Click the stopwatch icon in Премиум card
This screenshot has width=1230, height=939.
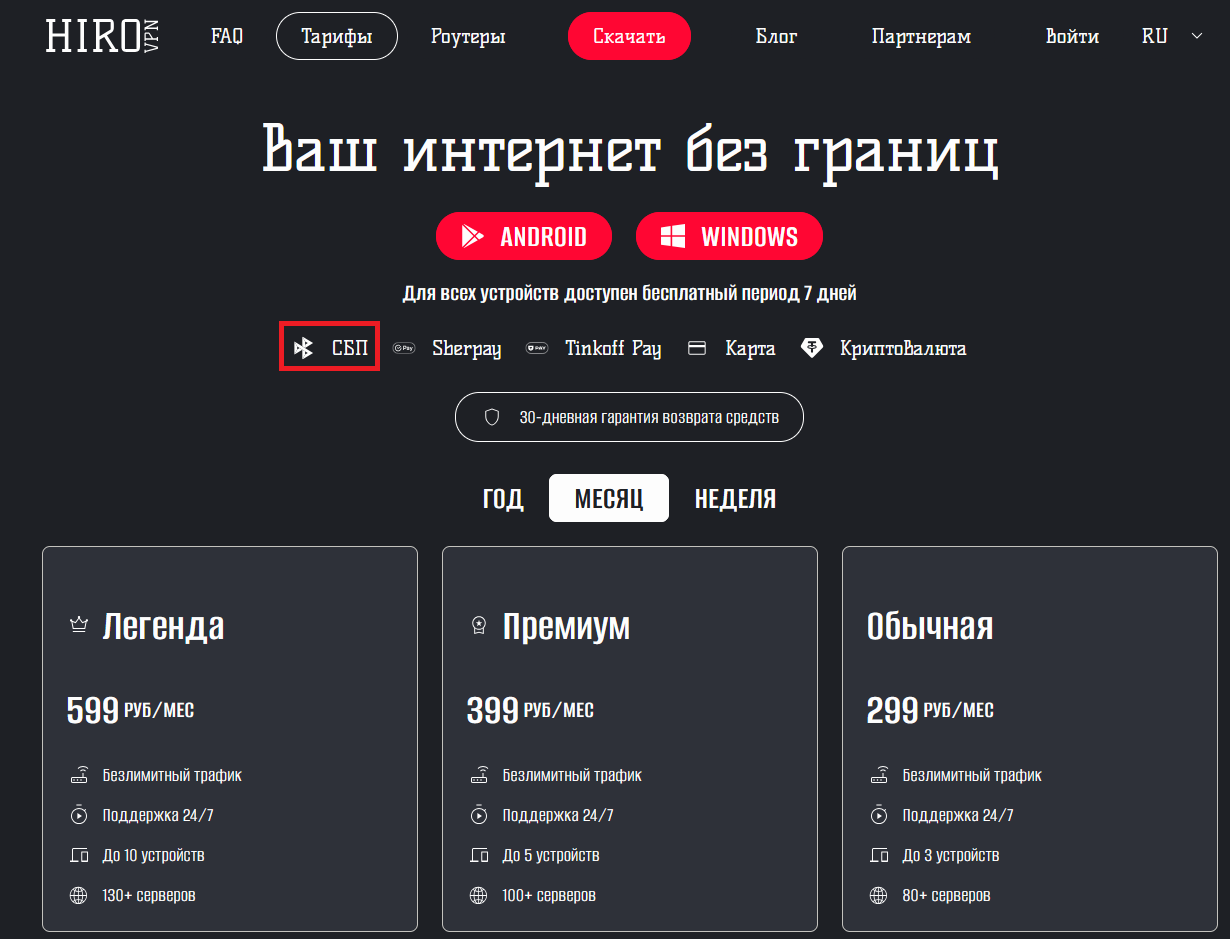480,815
